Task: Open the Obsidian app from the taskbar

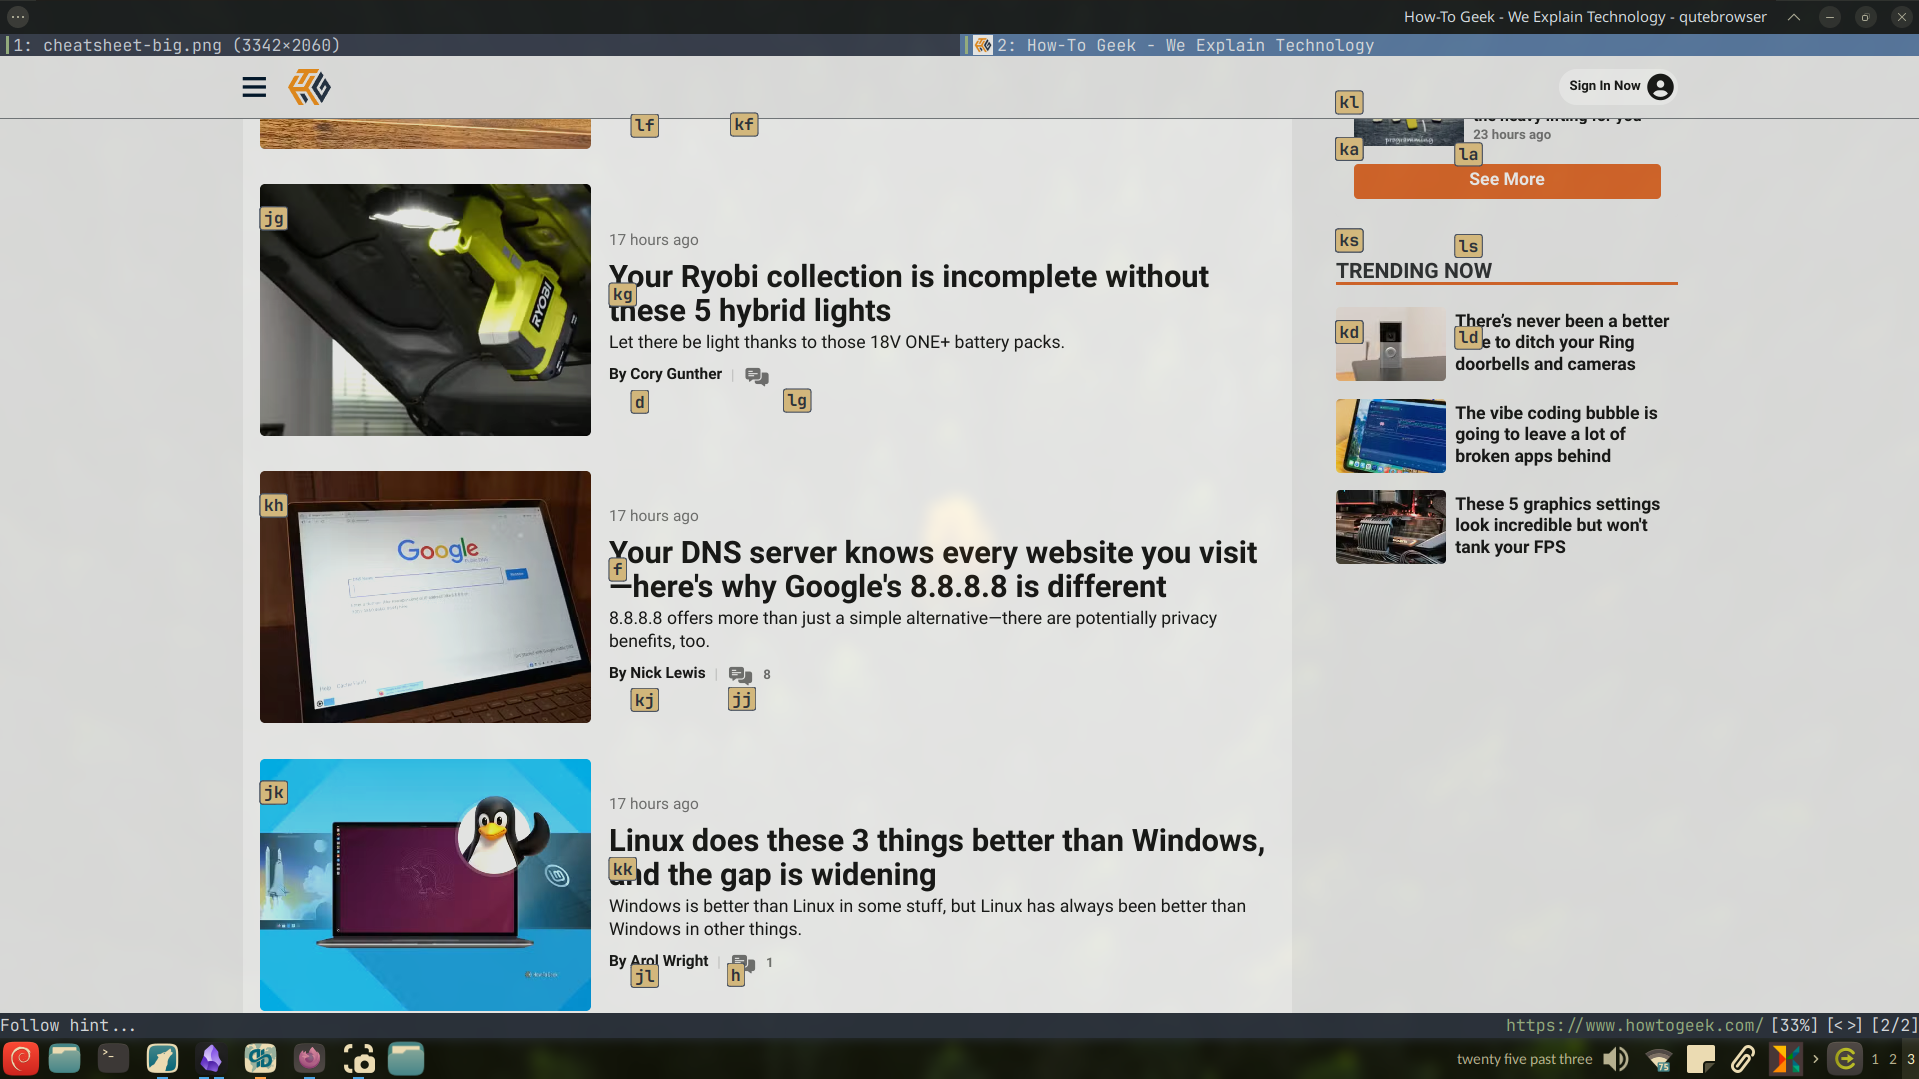Action: tap(211, 1058)
